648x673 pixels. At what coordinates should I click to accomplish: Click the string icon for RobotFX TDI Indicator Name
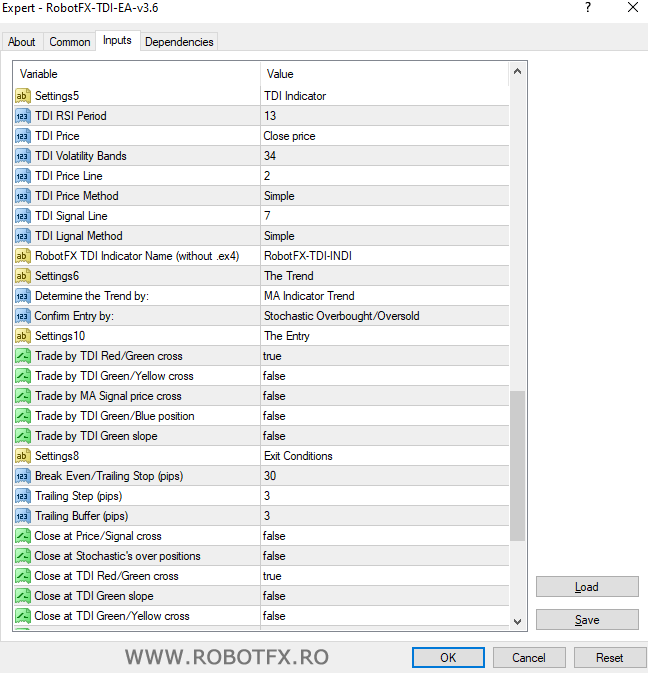(23, 256)
